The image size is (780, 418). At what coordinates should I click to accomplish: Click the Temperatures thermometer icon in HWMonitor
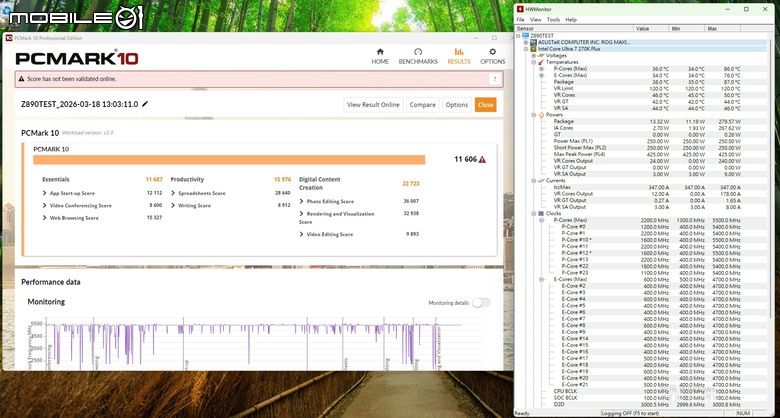pyautogui.click(x=541, y=62)
